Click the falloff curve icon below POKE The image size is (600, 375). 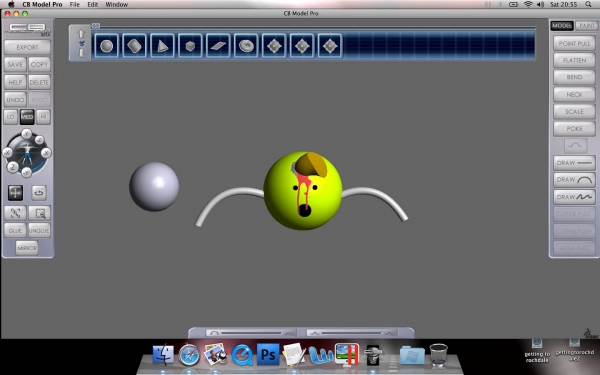[x=575, y=145]
